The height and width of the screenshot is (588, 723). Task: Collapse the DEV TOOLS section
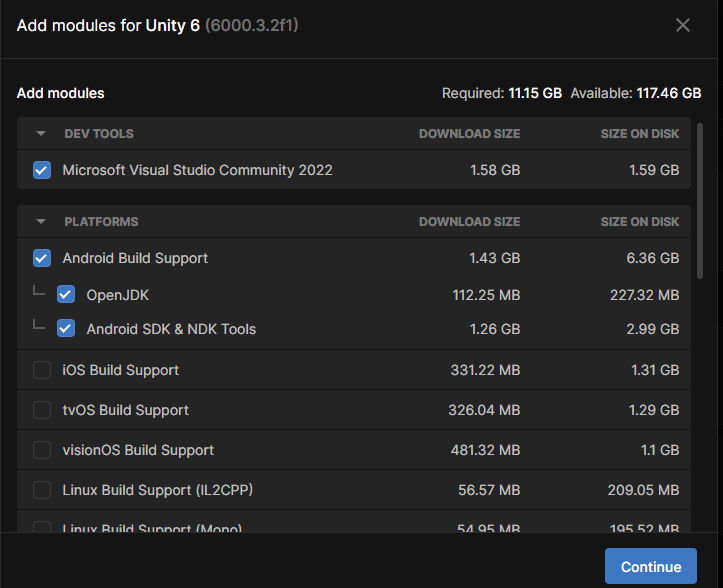click(x=41, y=134)
